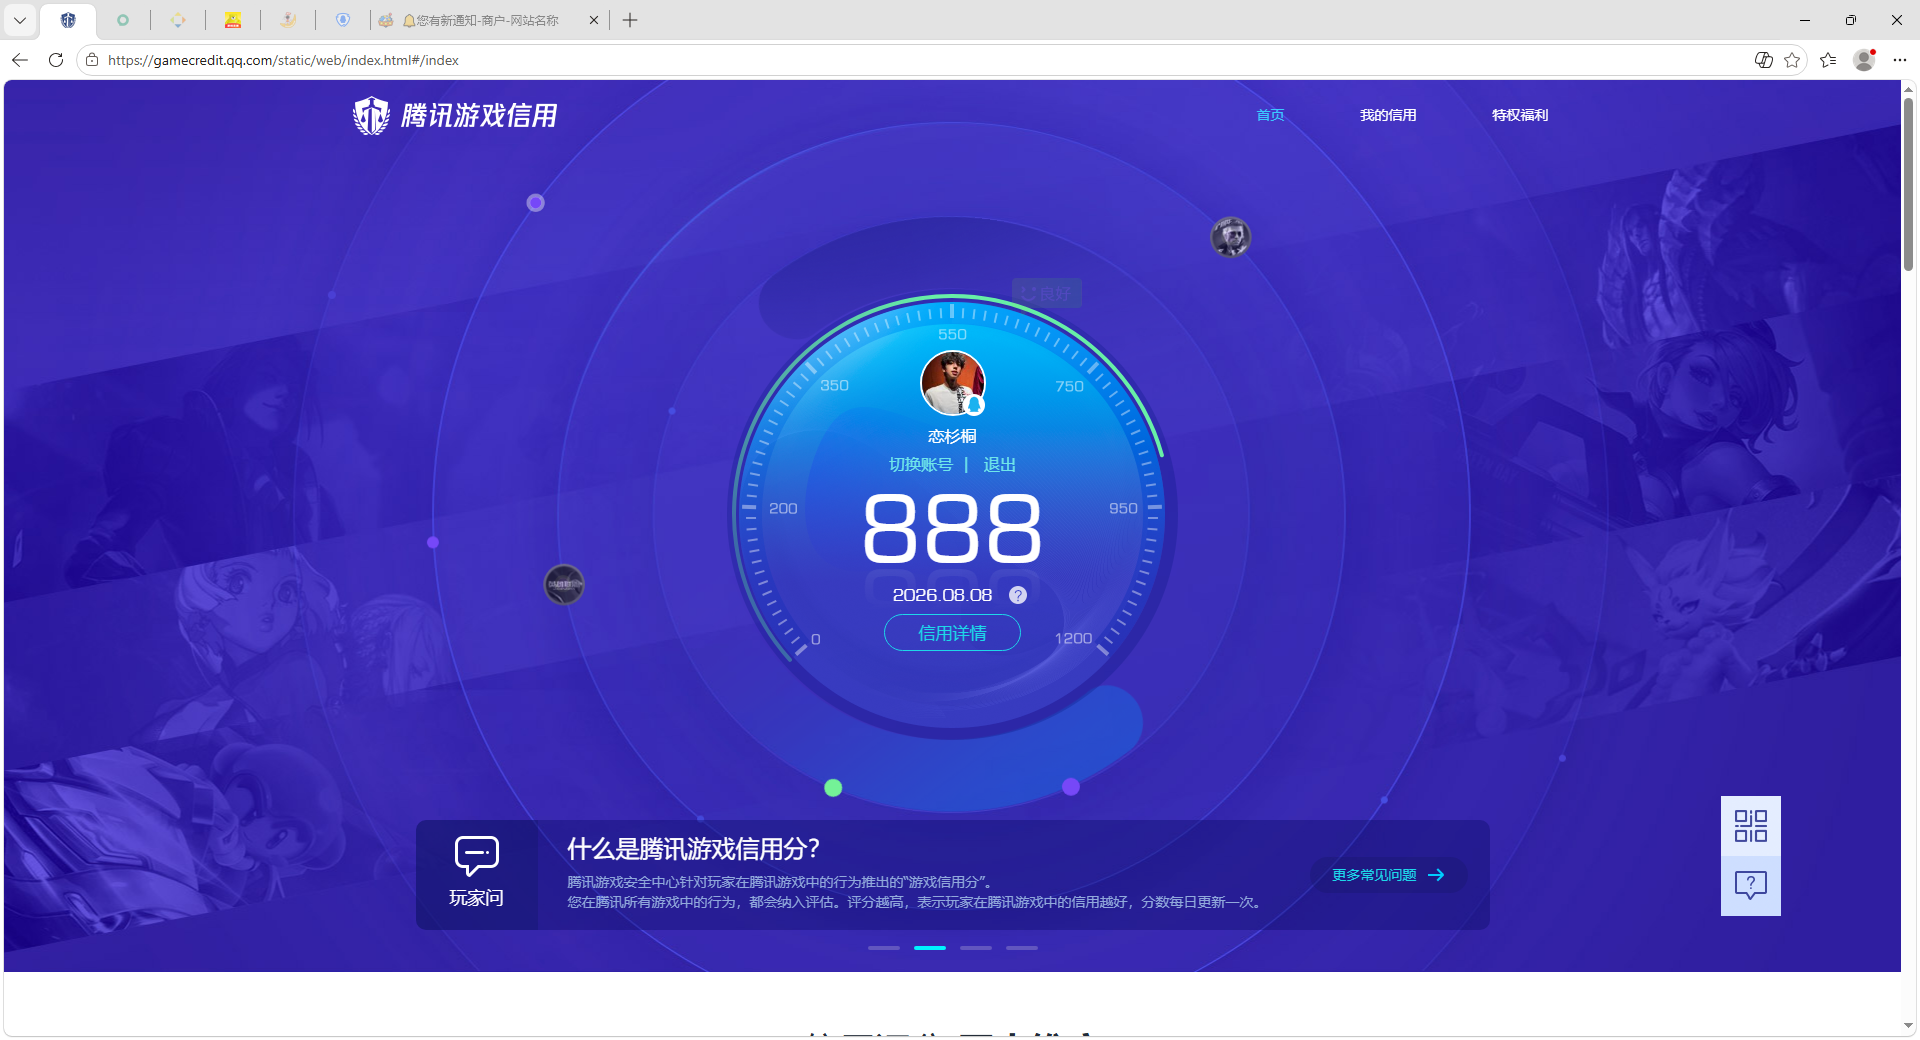Image resolution: width=1920 pixels, height=1040 pixels.
Task: Click the scrollbar down arrow
Action: (x=1908, y=1025)
